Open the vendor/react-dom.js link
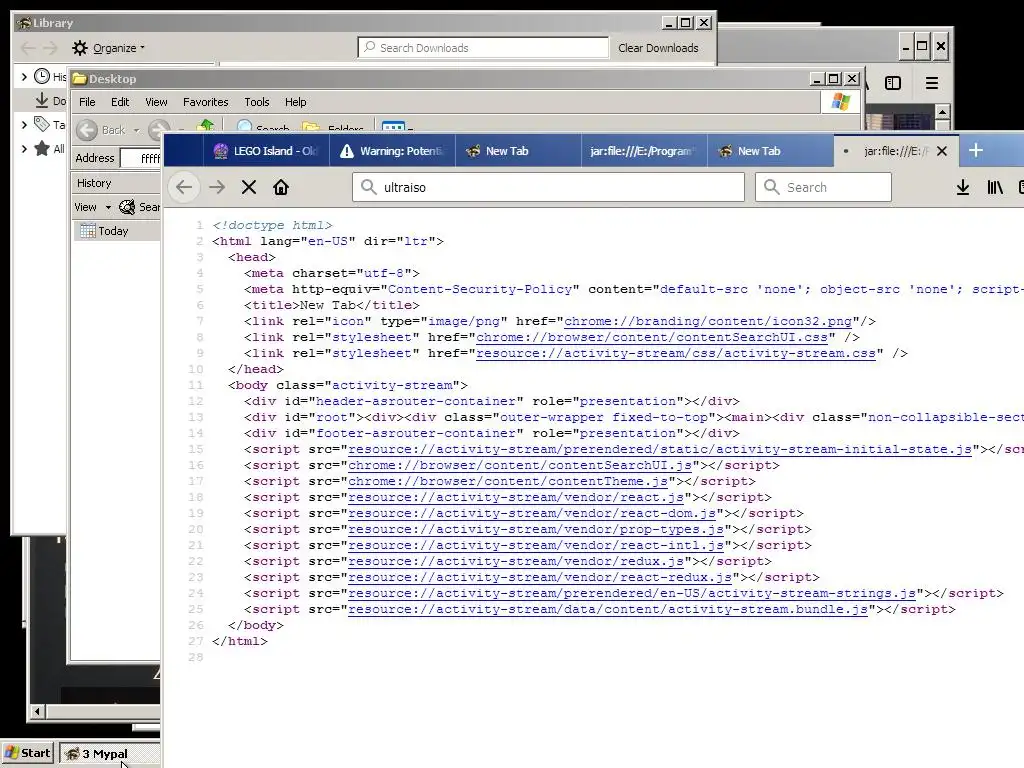1024x768 pixels. point(532,513)
